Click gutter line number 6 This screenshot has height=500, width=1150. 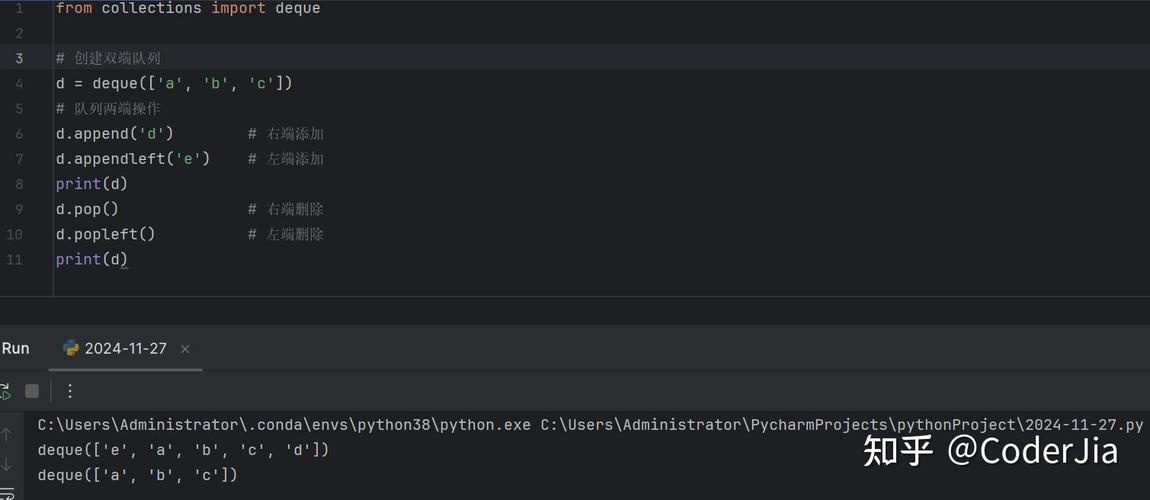18,134
